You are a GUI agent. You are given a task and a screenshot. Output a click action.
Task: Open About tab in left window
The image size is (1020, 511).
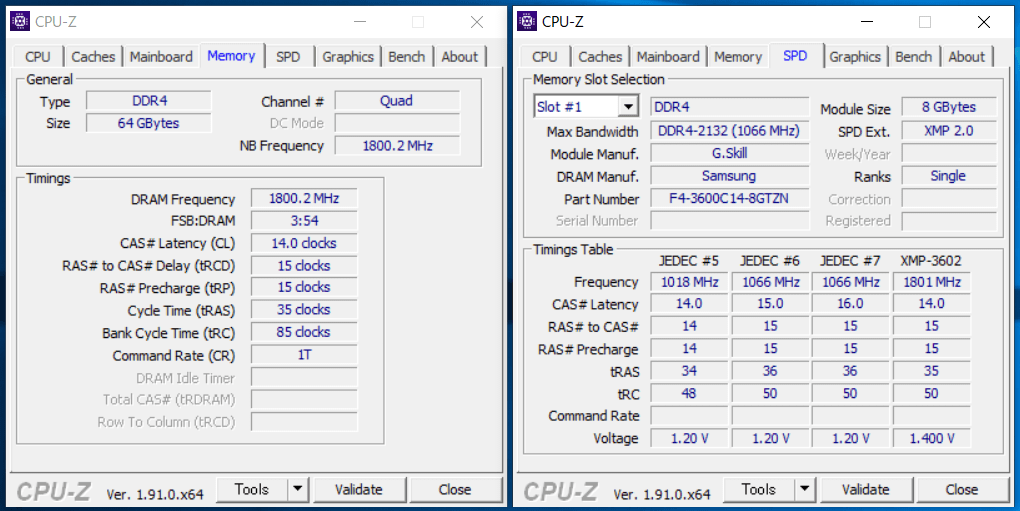460,57
